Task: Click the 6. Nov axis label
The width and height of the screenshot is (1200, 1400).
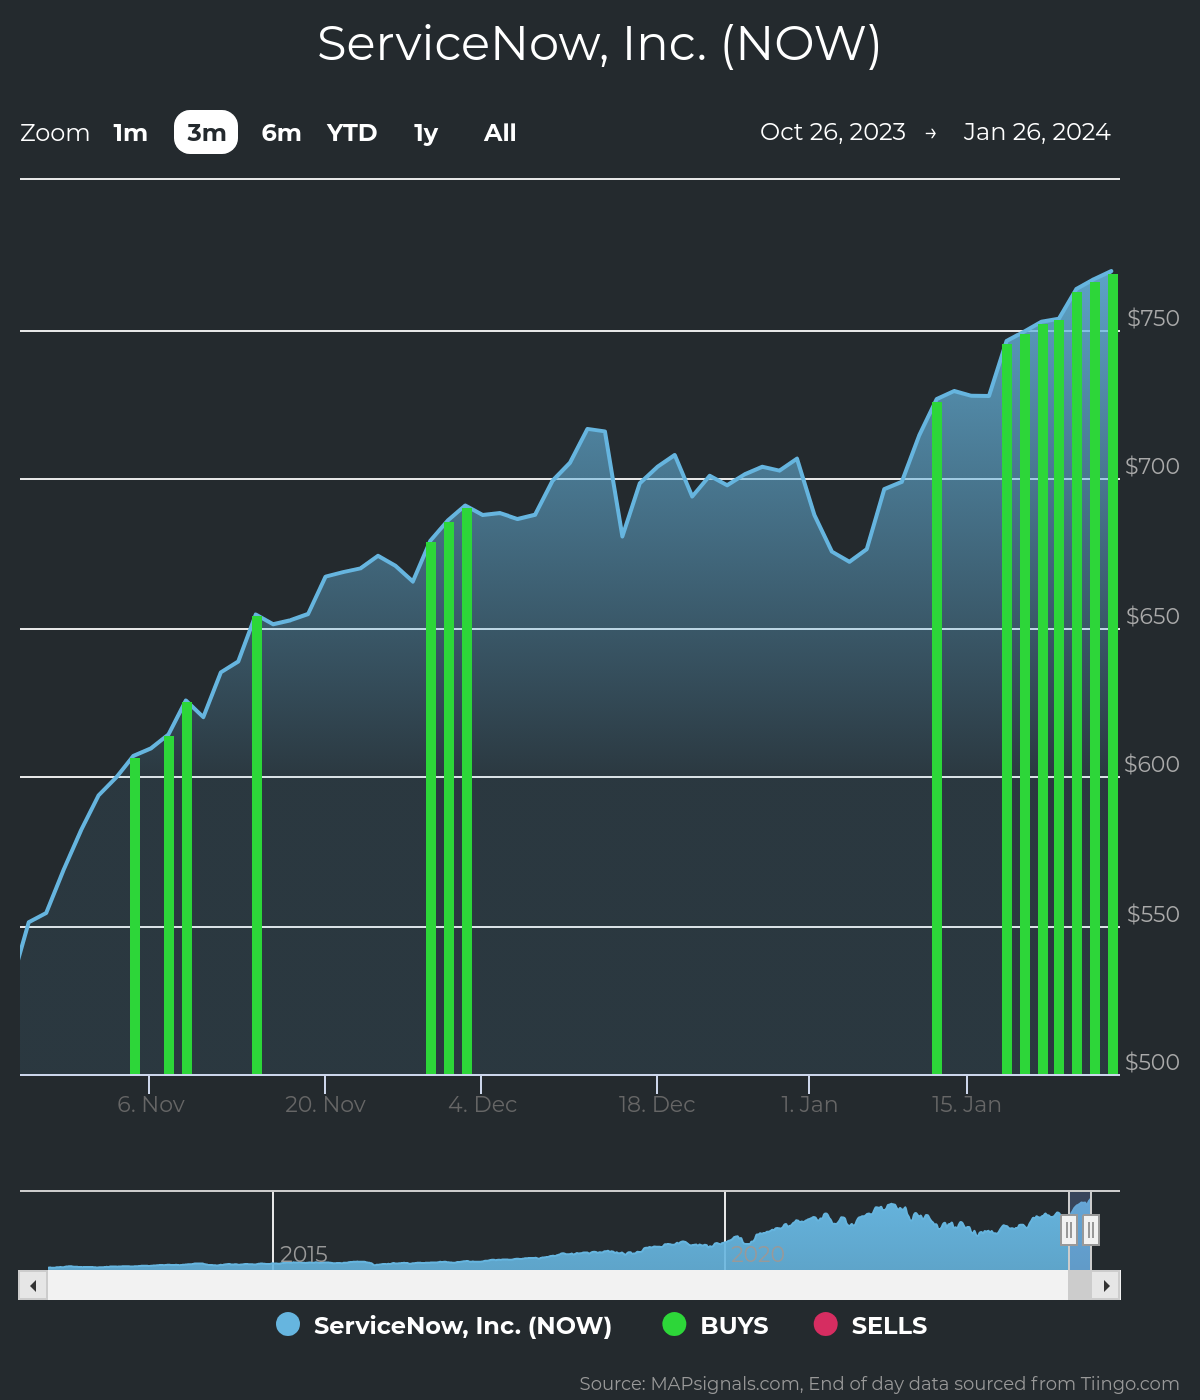Action: click(151, 1105)
